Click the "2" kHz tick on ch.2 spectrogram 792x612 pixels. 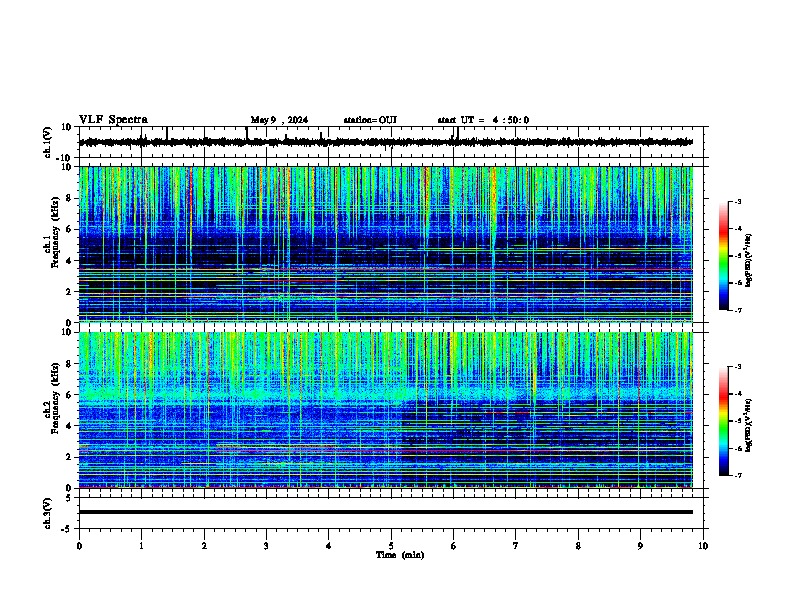pos(70,457)
